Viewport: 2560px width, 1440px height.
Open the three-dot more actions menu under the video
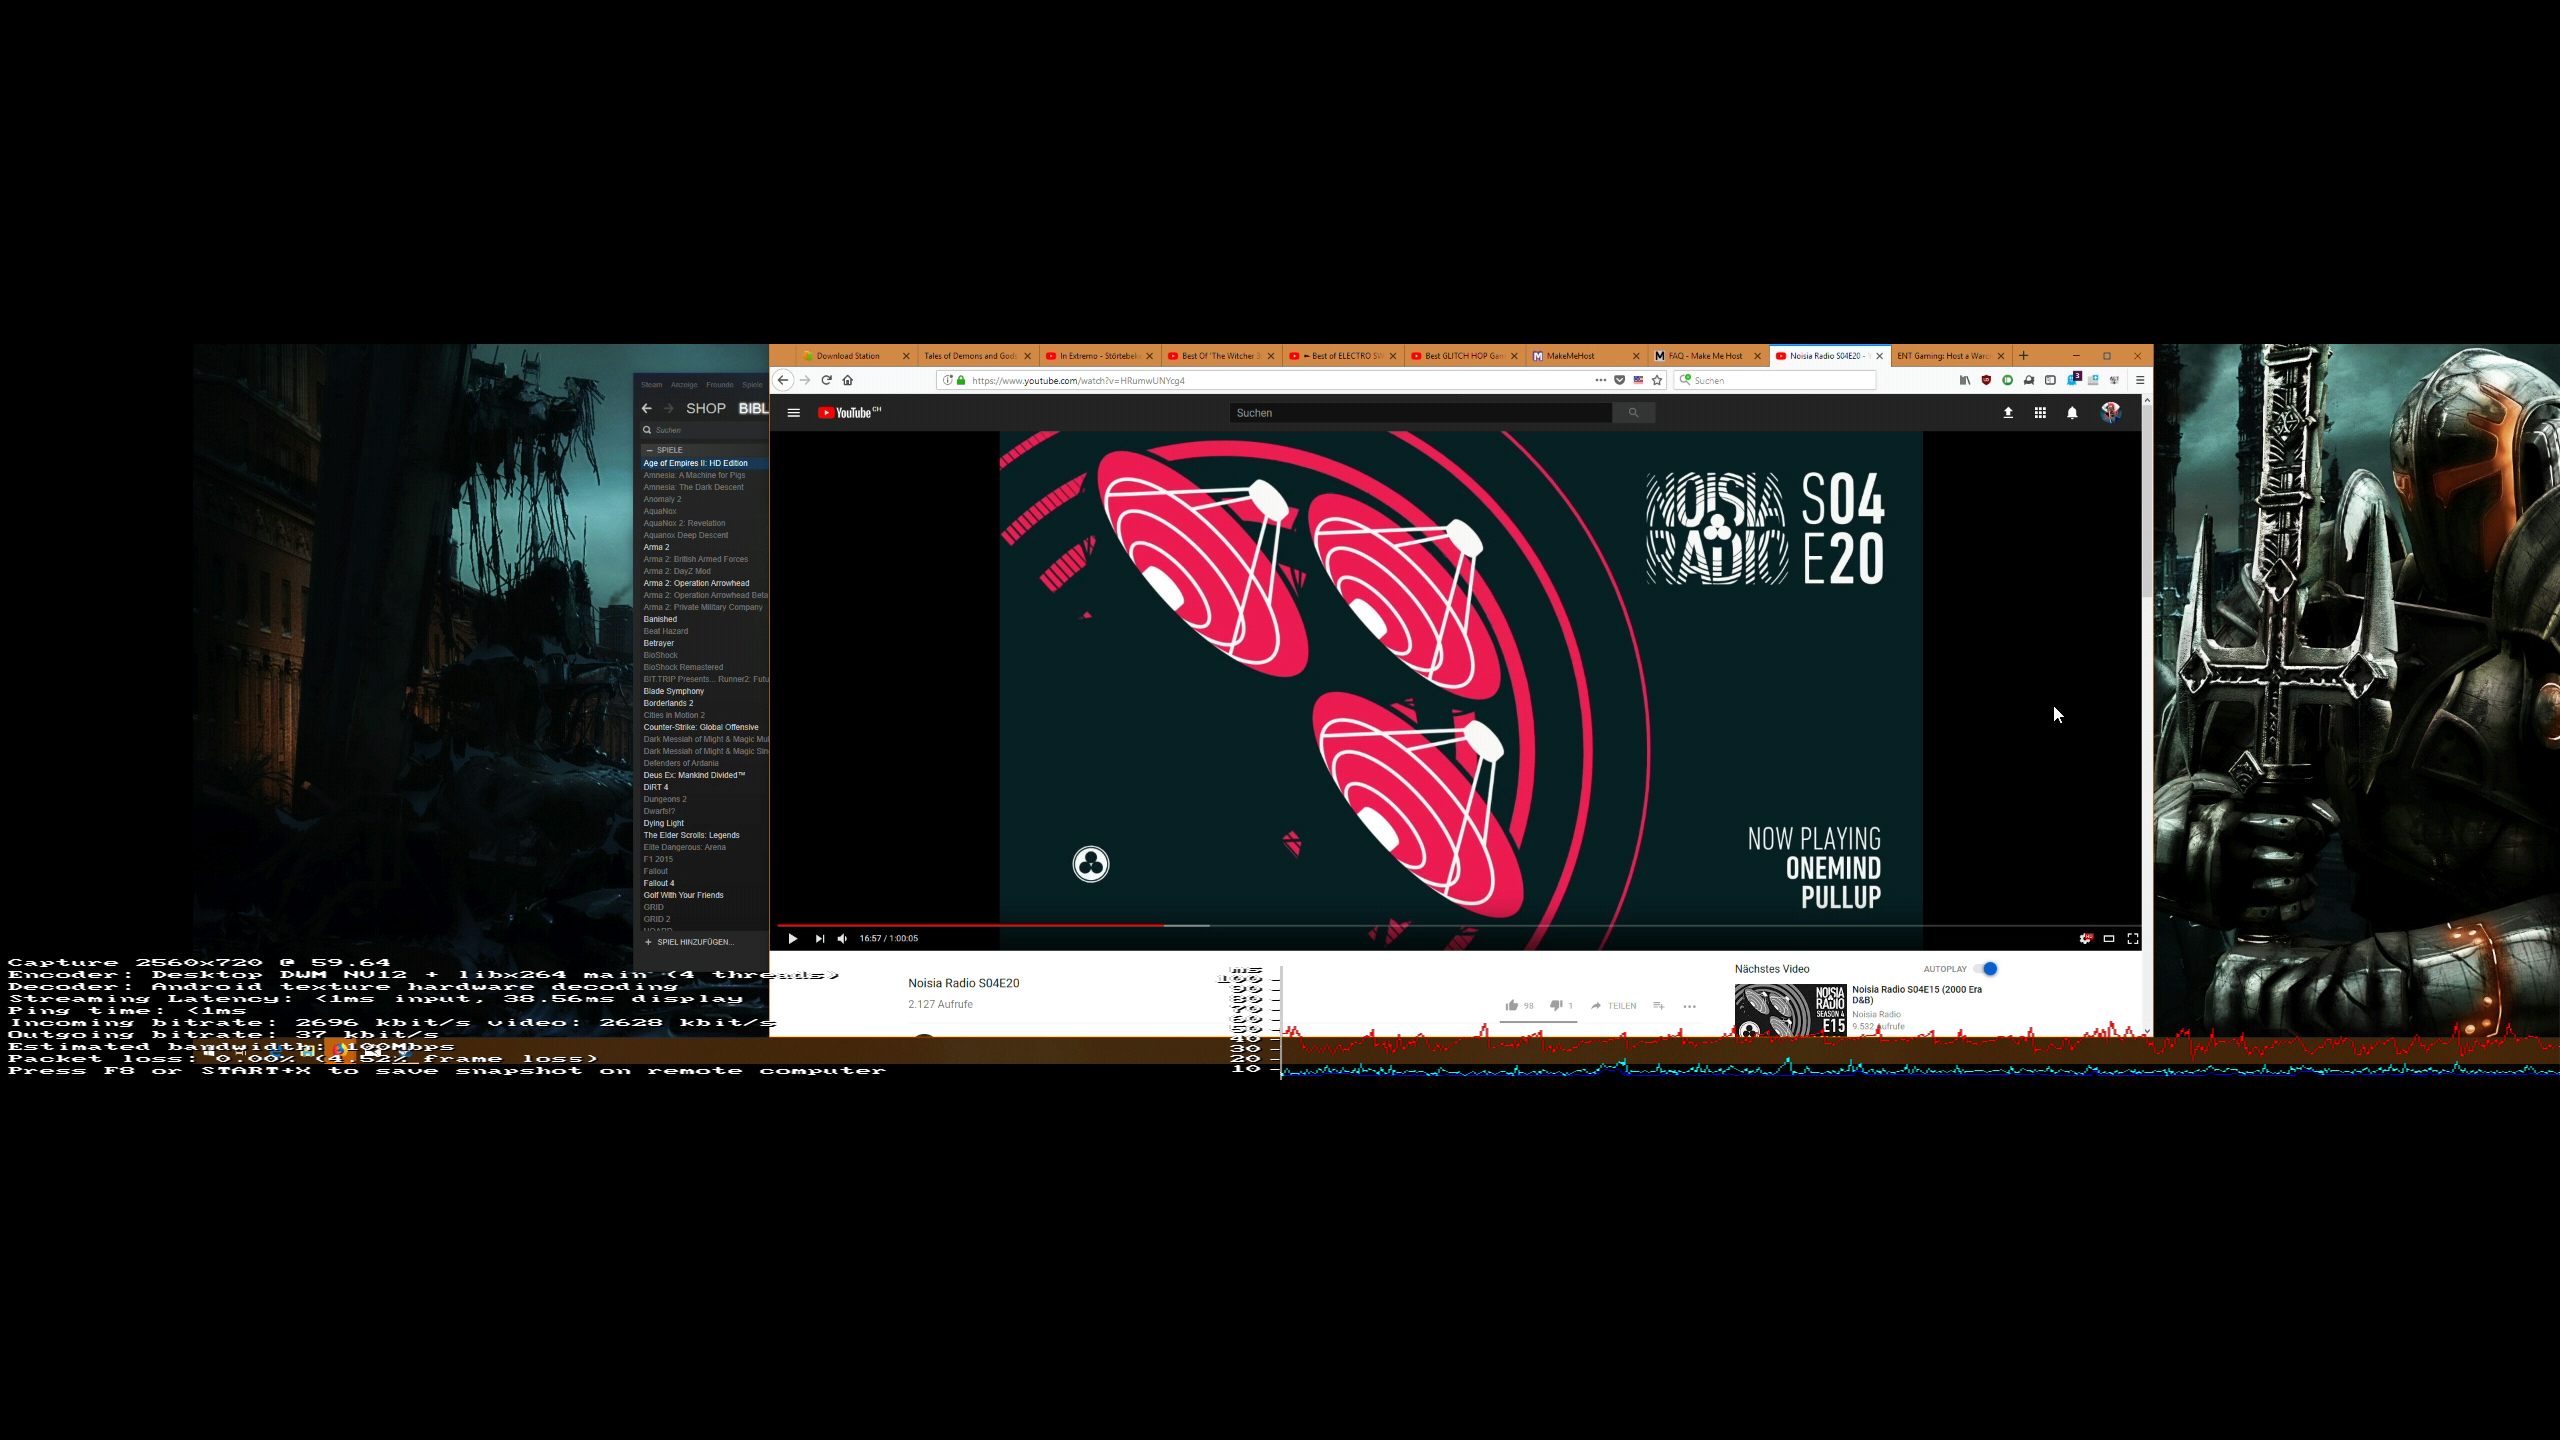(x=1689, y=1006)
